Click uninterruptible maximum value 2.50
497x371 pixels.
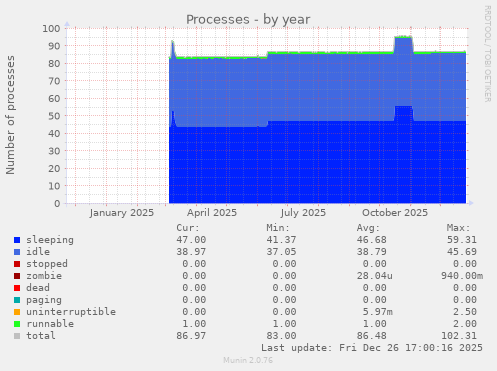coord(465,312)
